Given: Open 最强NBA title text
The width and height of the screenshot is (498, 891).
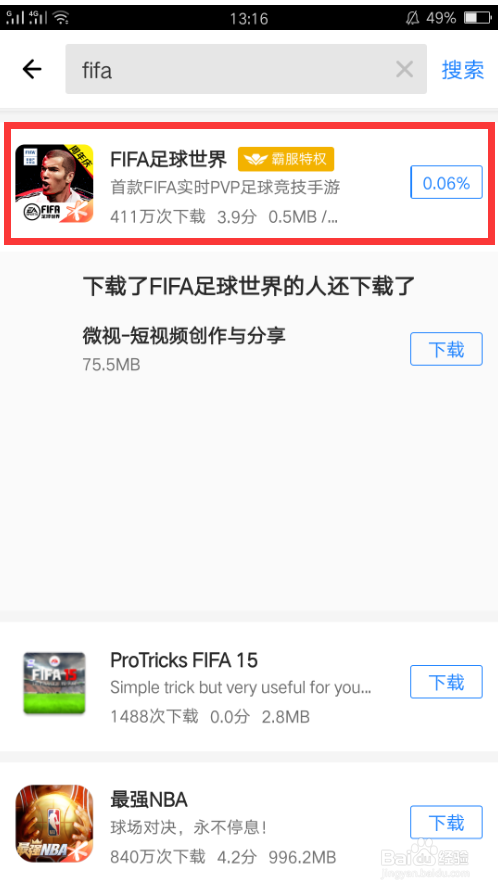Looking at the screenshot, I should tap(149, 800).
